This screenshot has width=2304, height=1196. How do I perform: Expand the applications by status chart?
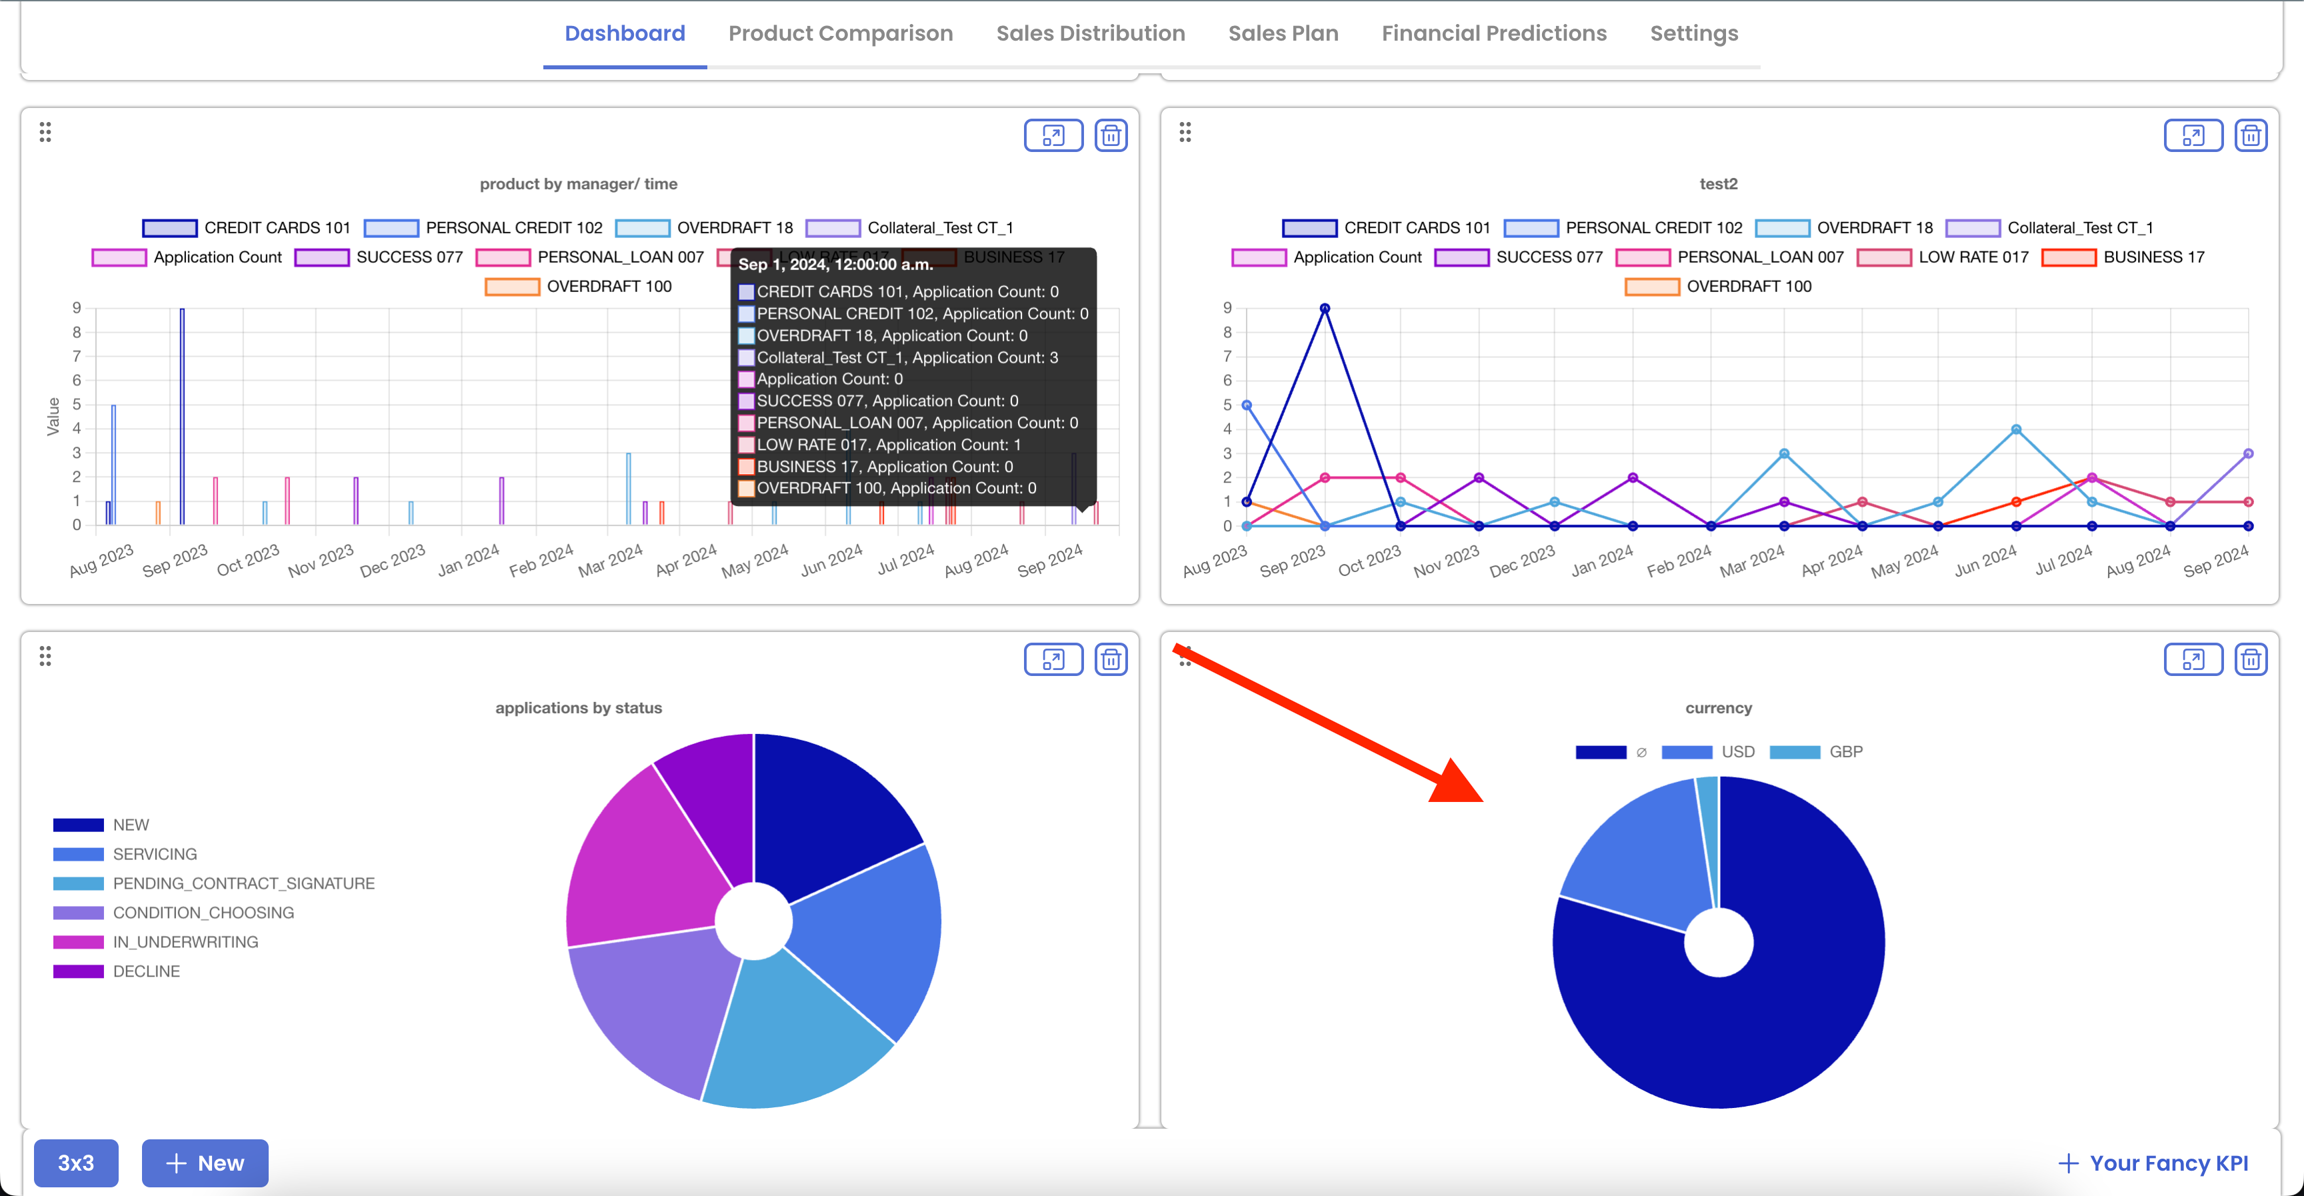point(1053,659)
